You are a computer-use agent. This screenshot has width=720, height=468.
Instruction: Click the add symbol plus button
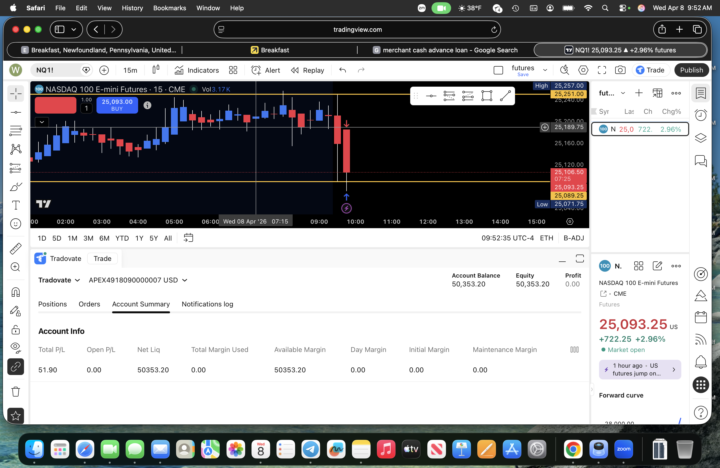(x=104, y=70)
